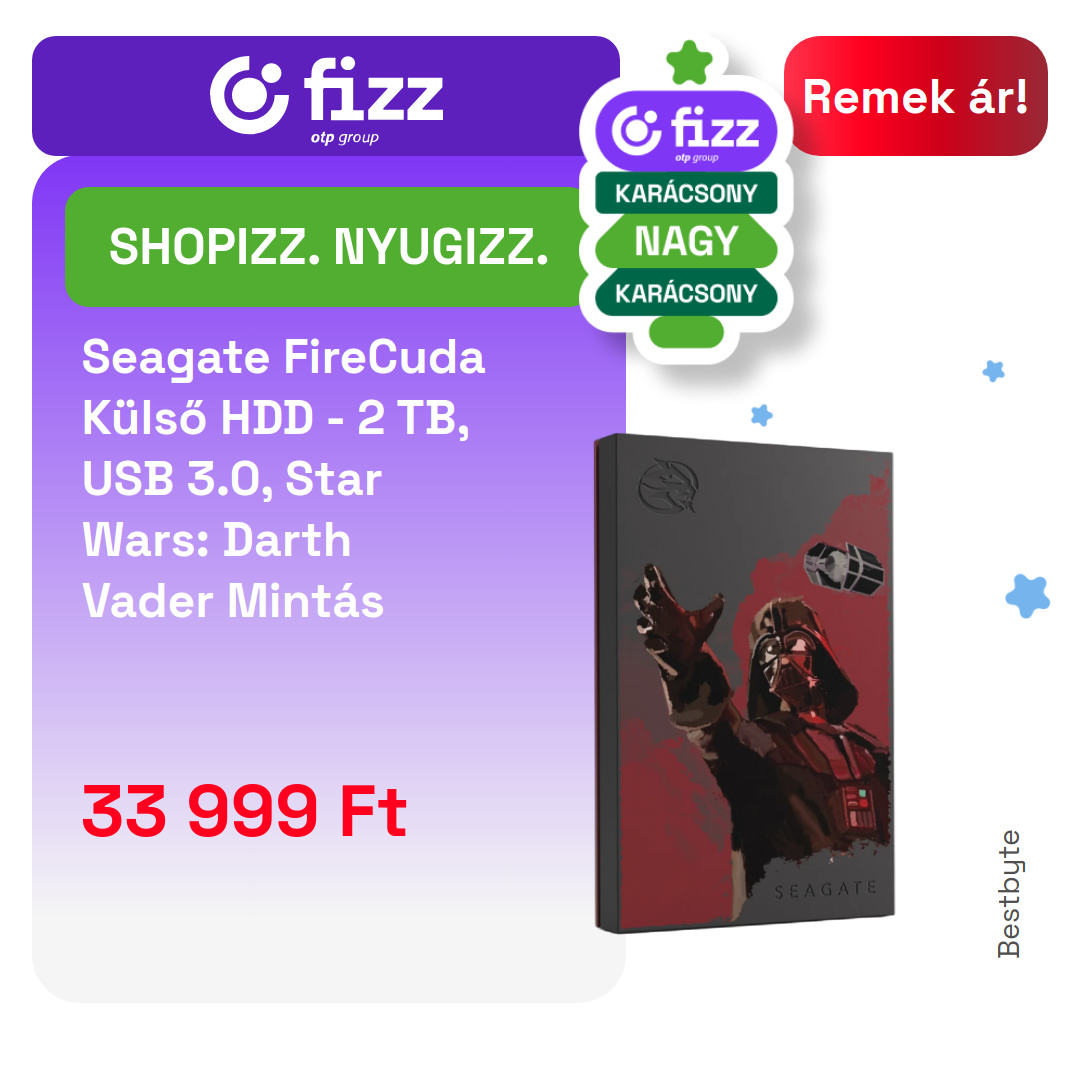This screenshot has width=1080, height=1080.
Task: Click the 33 999 Ft price
Action: [245, 811]
